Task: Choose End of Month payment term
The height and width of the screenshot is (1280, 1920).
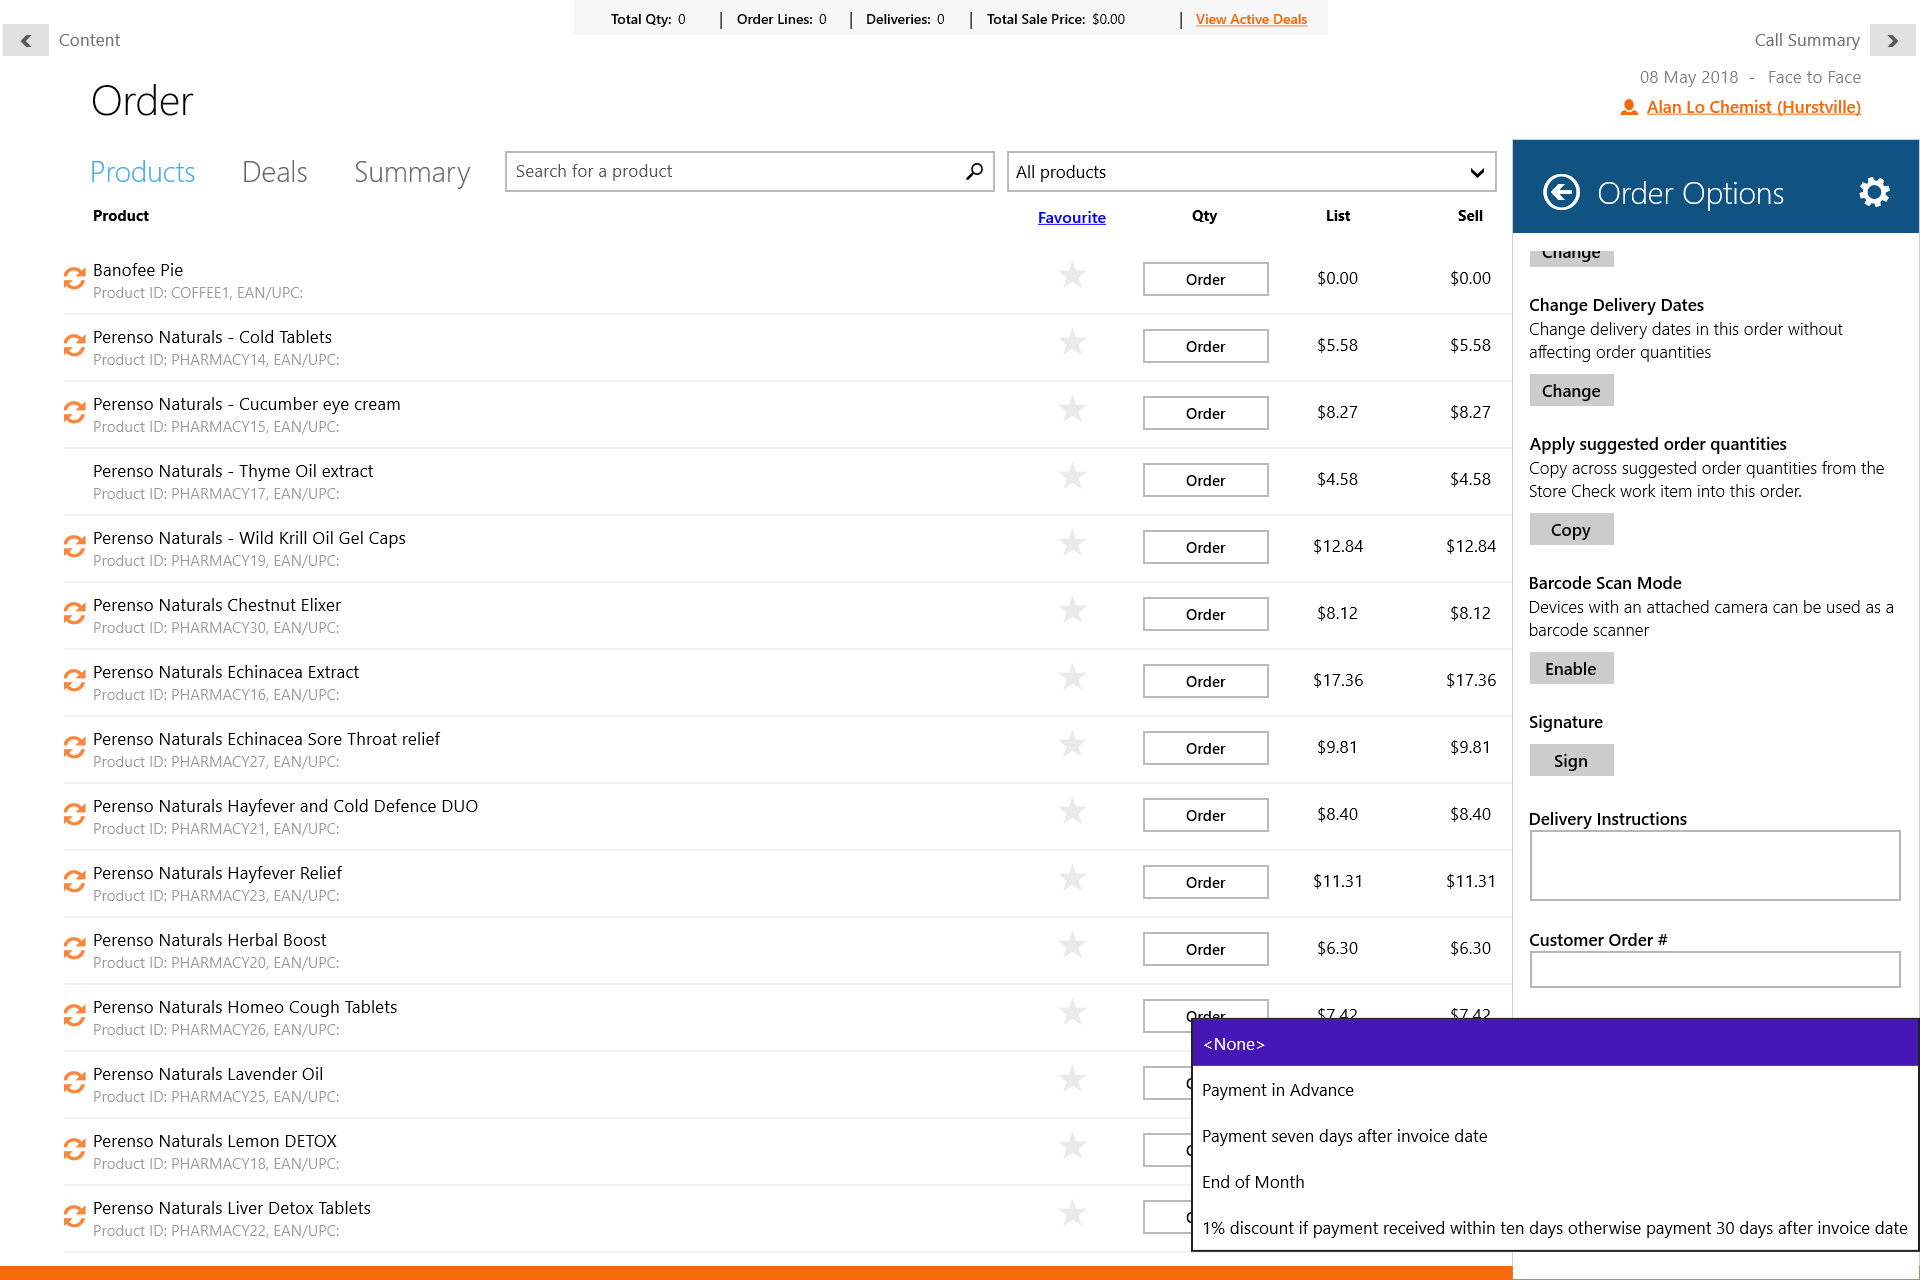Action: (x=1253, y=1182)
